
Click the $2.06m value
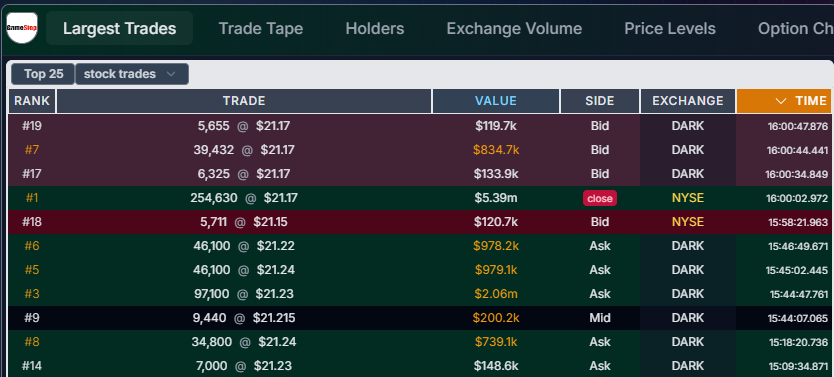(496, 294)
